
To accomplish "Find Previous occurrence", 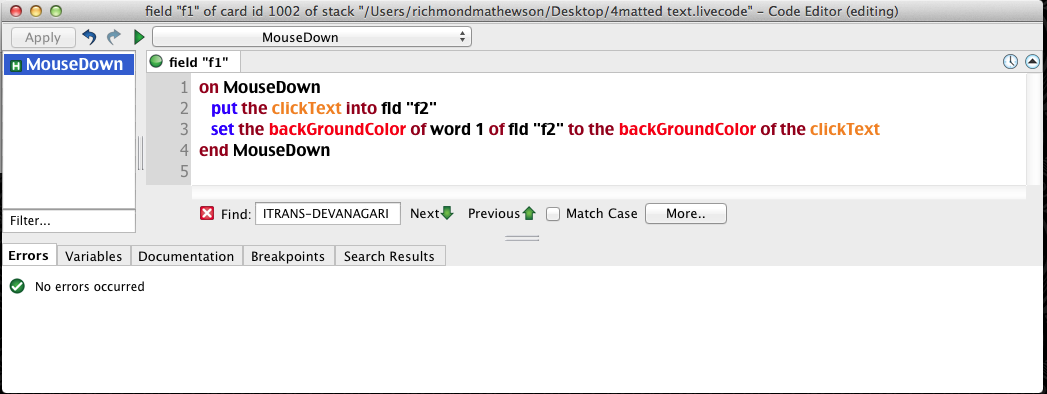I will (x=501, y=214).
